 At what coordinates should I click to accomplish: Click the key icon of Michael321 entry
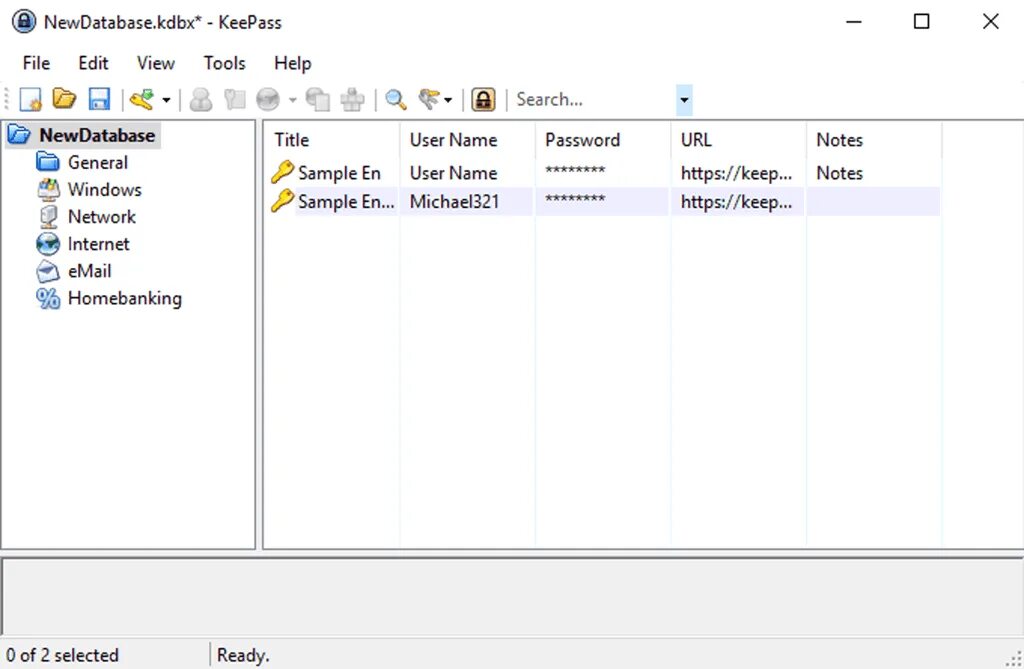282,201
